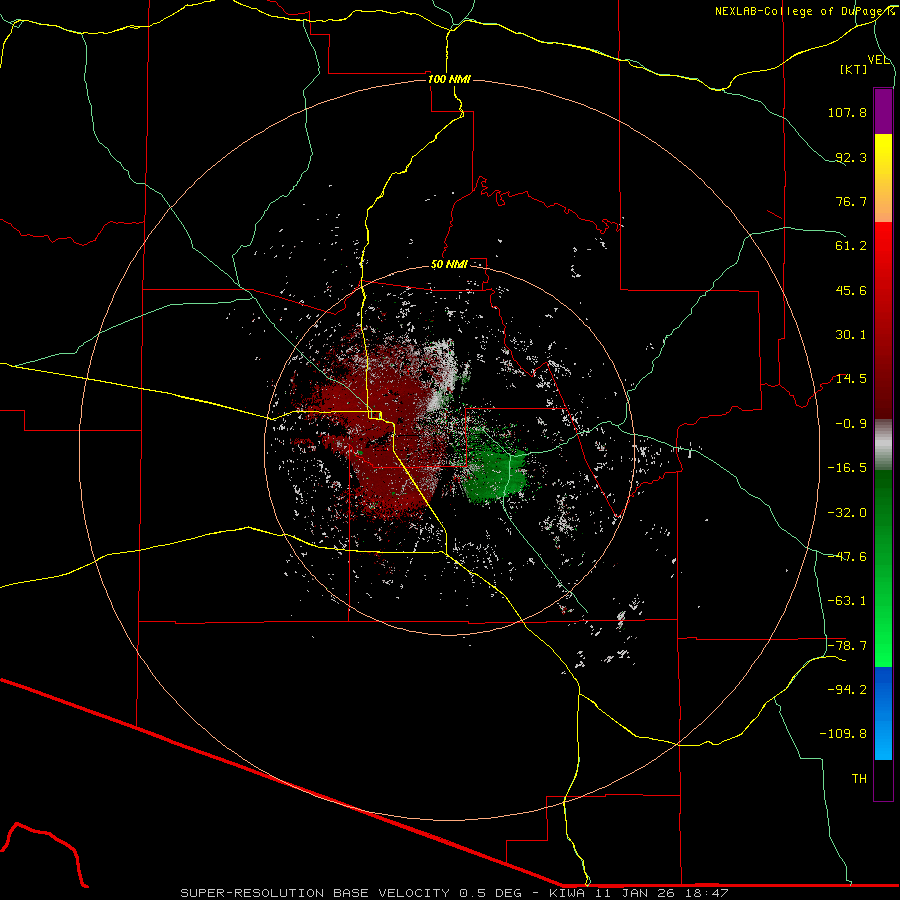Click the VEL heading above the legend

point(879,60)
